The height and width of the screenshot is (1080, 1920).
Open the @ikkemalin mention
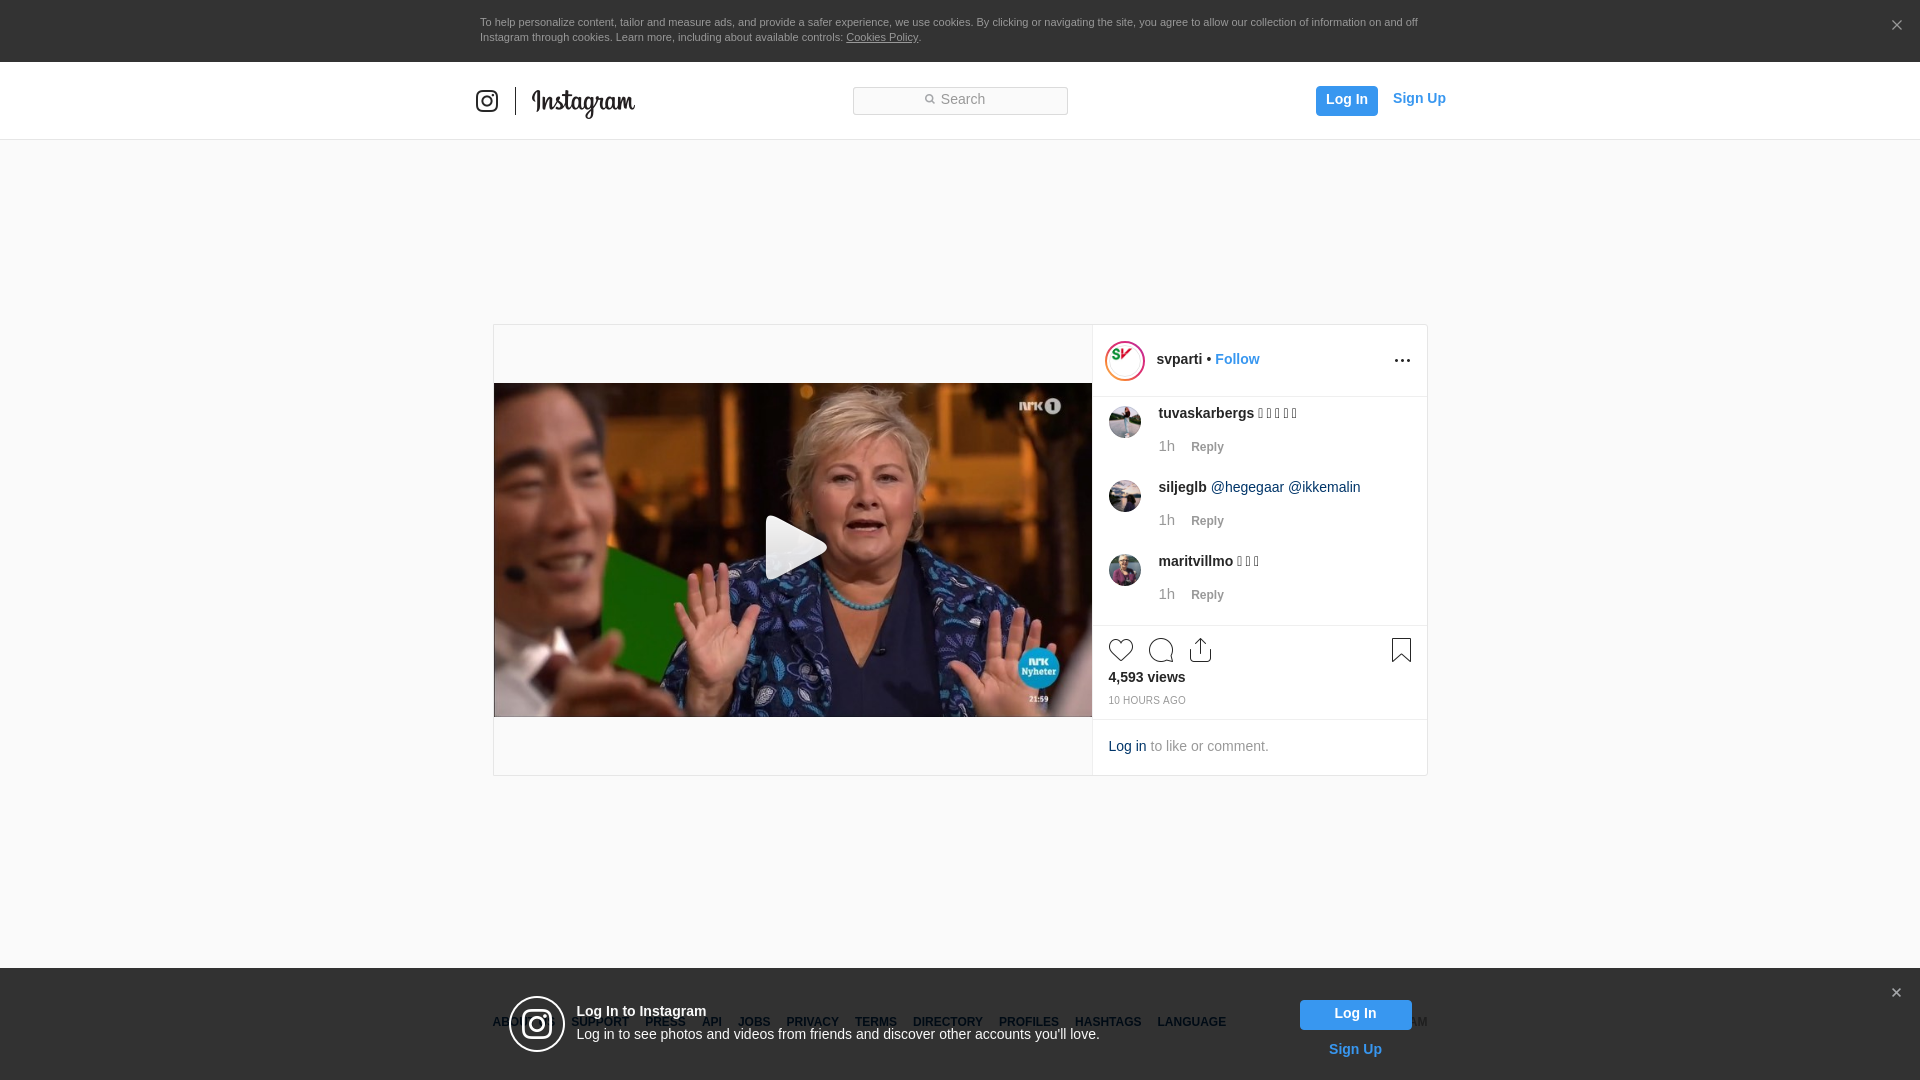tap(1324, 488)
